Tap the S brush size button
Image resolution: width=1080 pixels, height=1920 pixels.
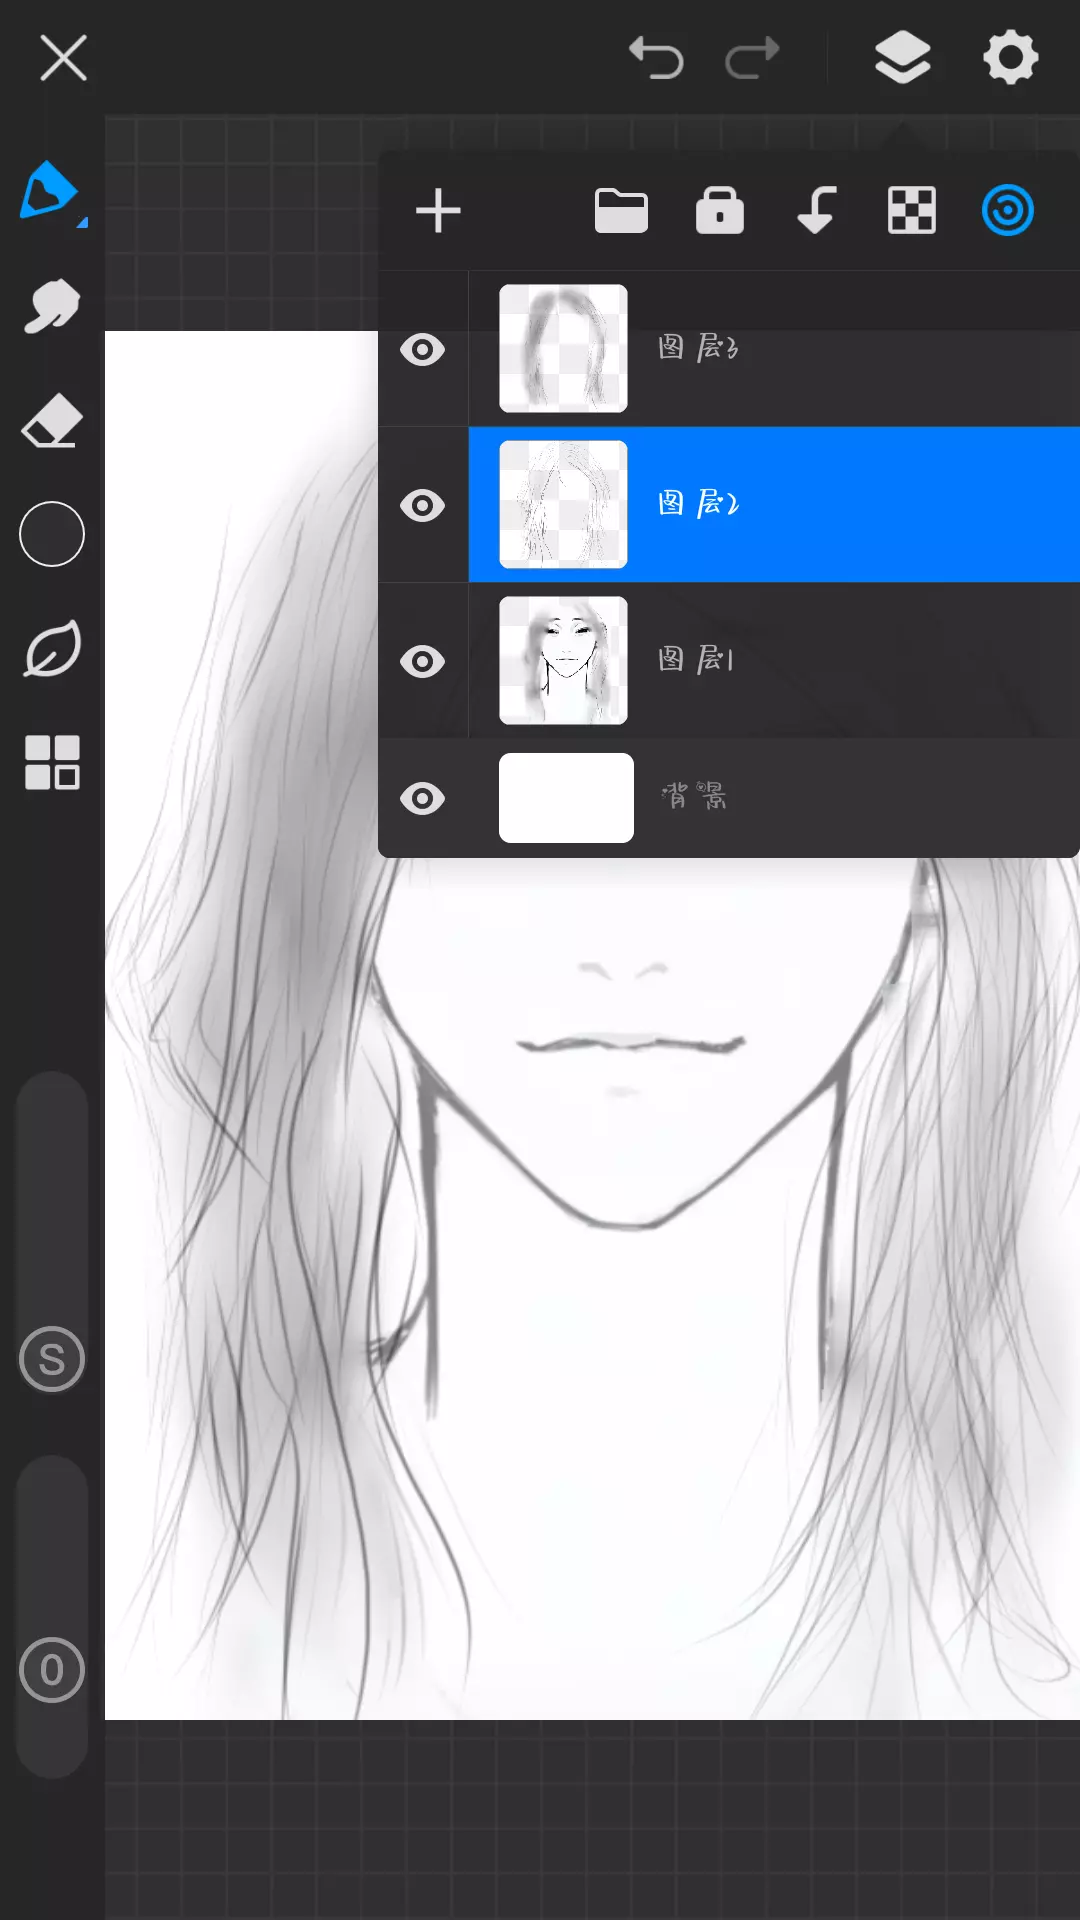[x=52, y=1359]
